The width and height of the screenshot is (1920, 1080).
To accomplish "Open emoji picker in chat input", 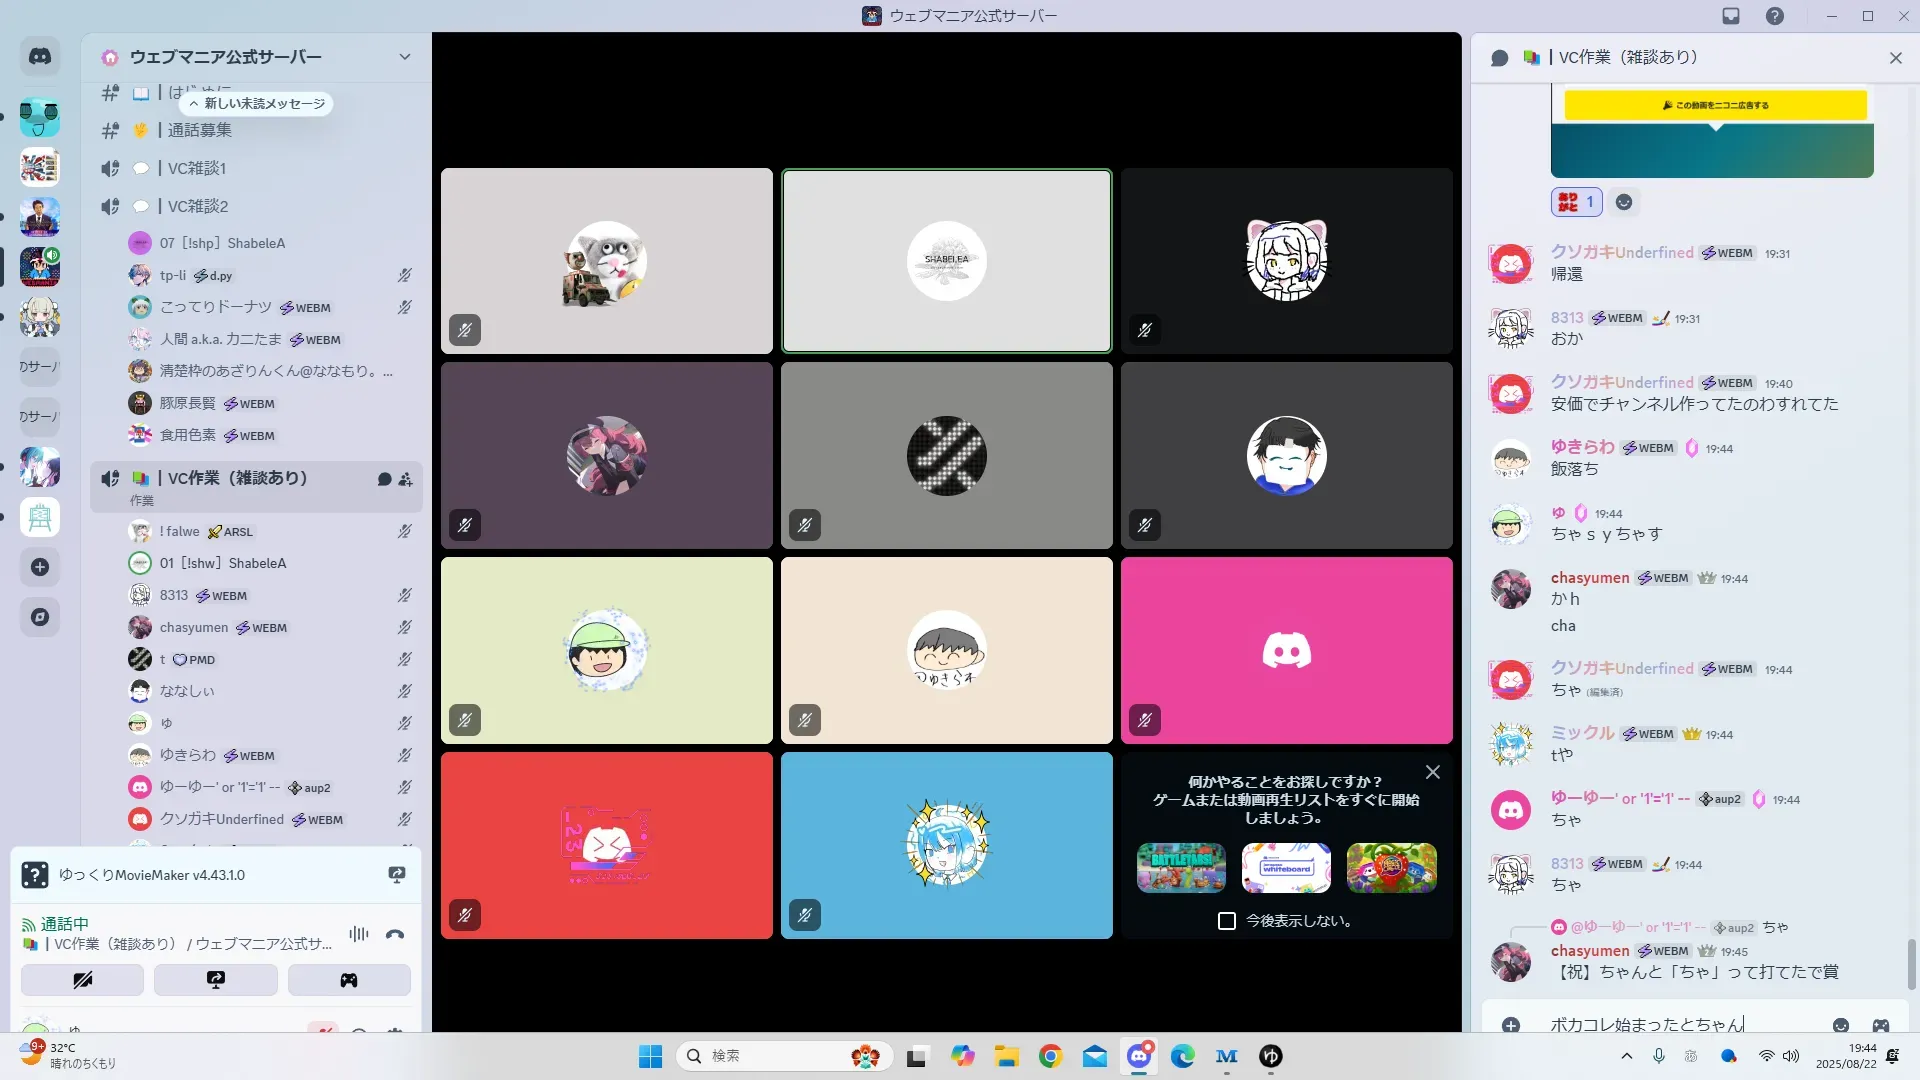I will (x=1841, y=1025).
